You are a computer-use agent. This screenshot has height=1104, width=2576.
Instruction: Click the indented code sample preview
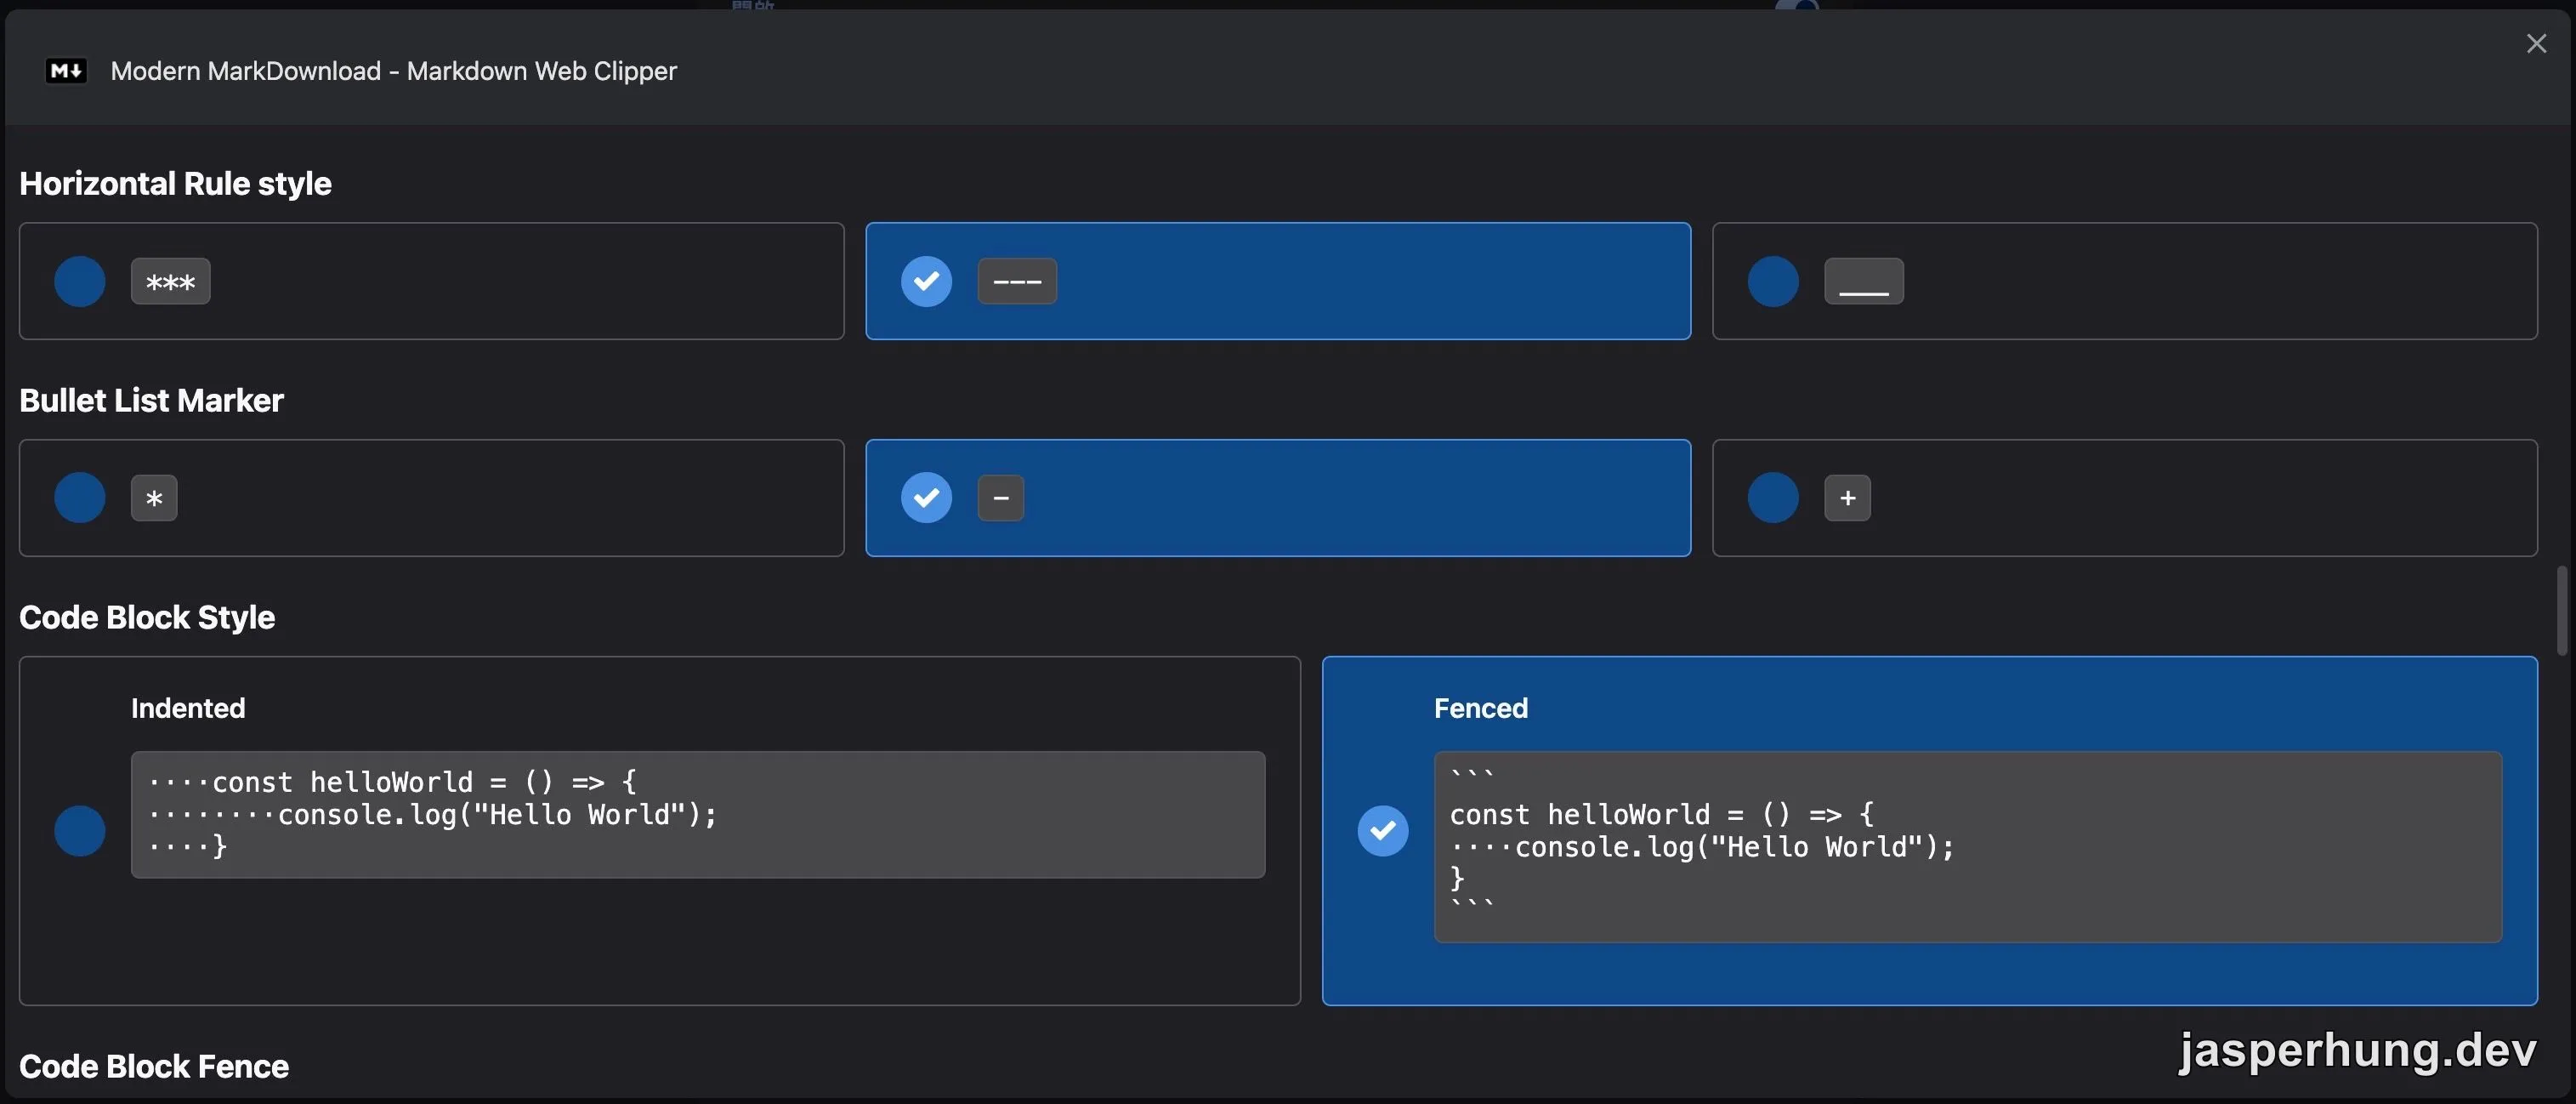[698, 815]
